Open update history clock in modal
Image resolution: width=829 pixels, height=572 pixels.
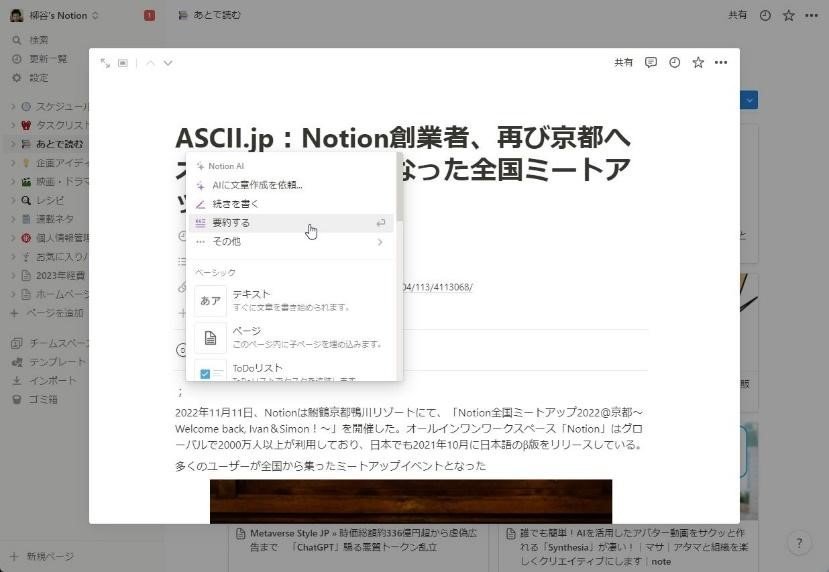pos(675,62)
